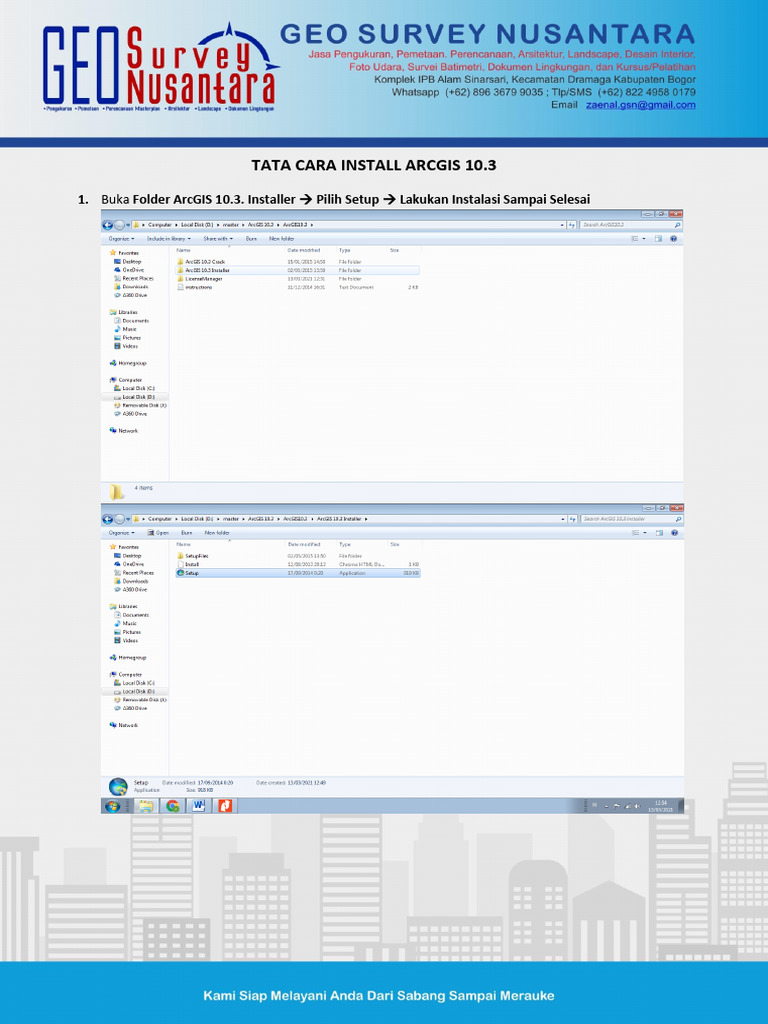The height and width of the screenshot is (1024, 768).
Task: Open recent pages dropdown in Installer window
Action: click(x=128, y=519)
